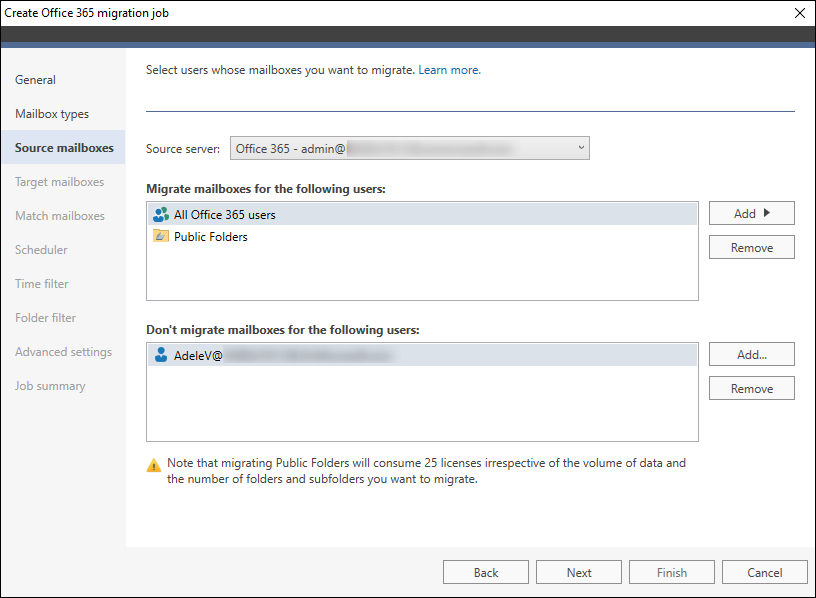
Task: Select the AdeleV excluded mailbox row
Action: coord(270,354)
